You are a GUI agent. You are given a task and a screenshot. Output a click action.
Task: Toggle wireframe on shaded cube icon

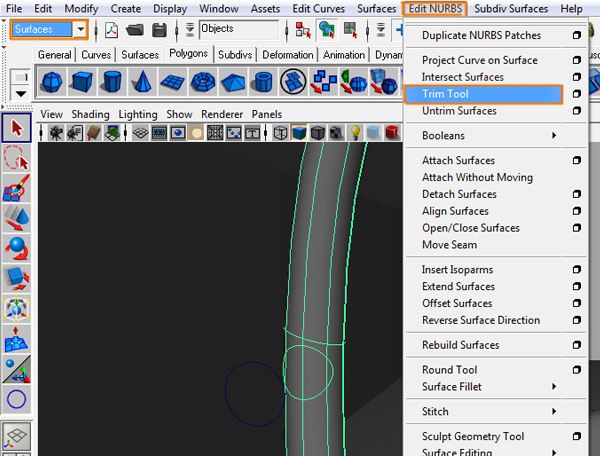click(x=318, y=133)
